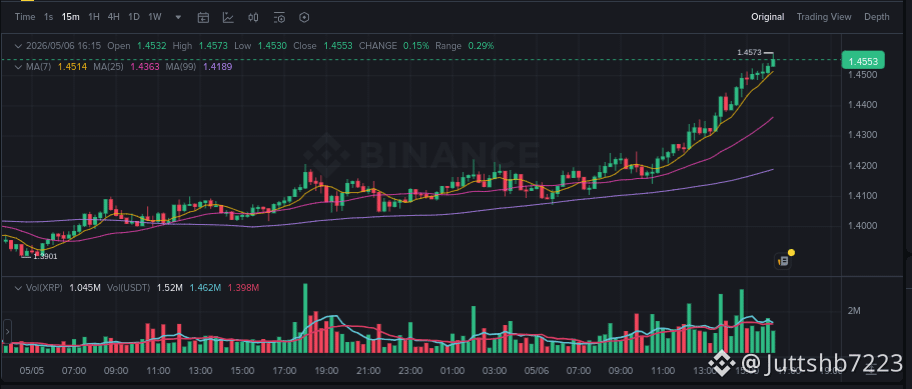Click the Open value 1.4532
Screen dimensions: 912x389
152,45
